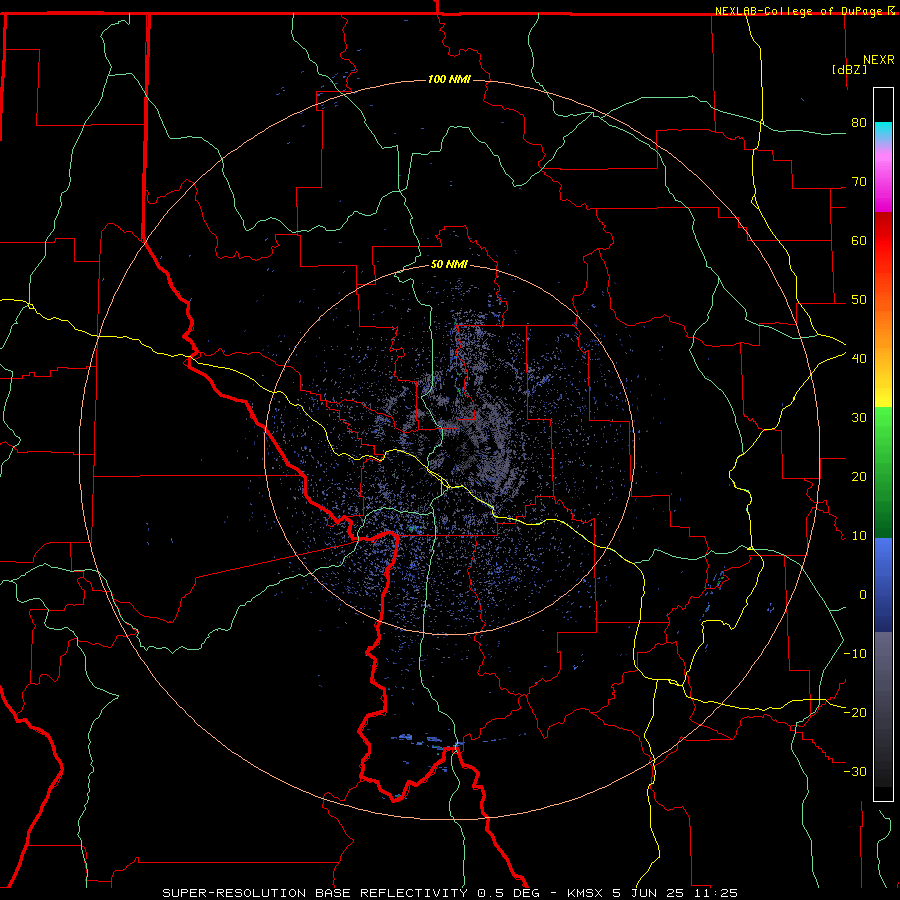Click the -30 dBZ scale value
The image size is (900, 900).
pyautogui.click(x=855, y=771)
